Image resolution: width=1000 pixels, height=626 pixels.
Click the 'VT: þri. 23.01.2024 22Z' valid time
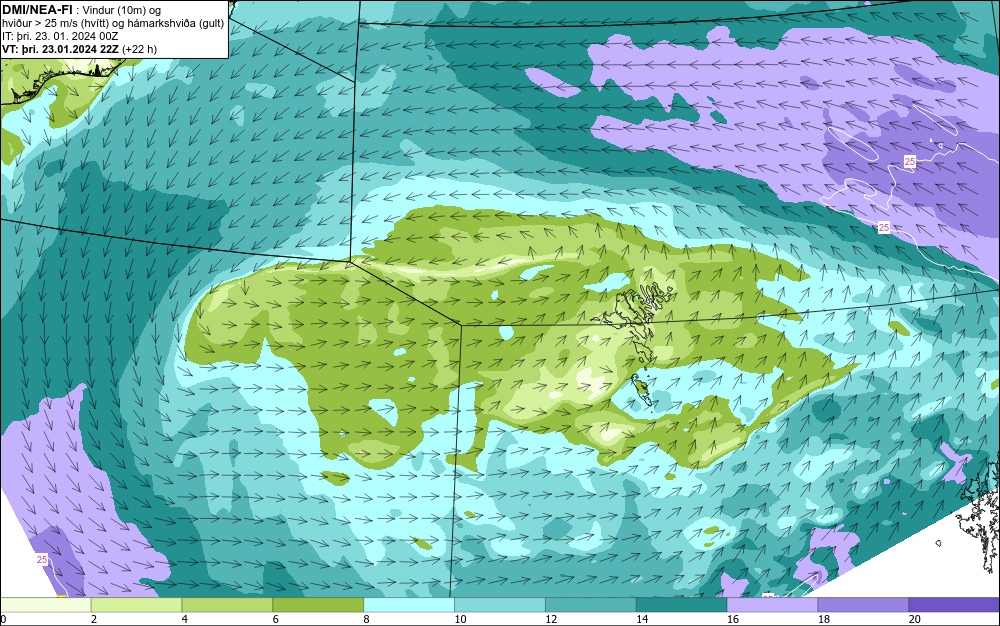(x=60, y=49)
